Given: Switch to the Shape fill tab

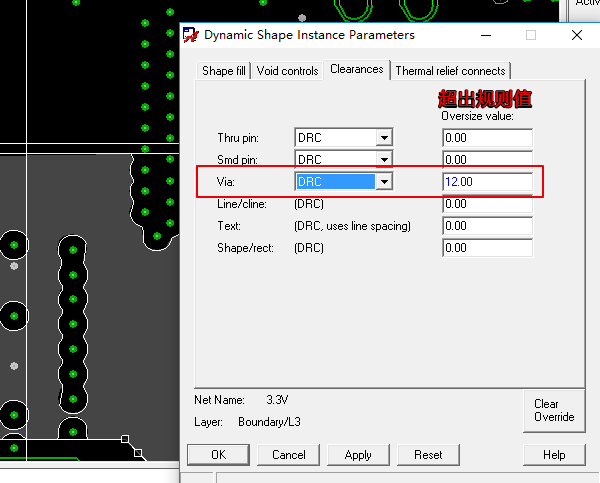Looking at the screenshot, I should [x=224, y=71].
